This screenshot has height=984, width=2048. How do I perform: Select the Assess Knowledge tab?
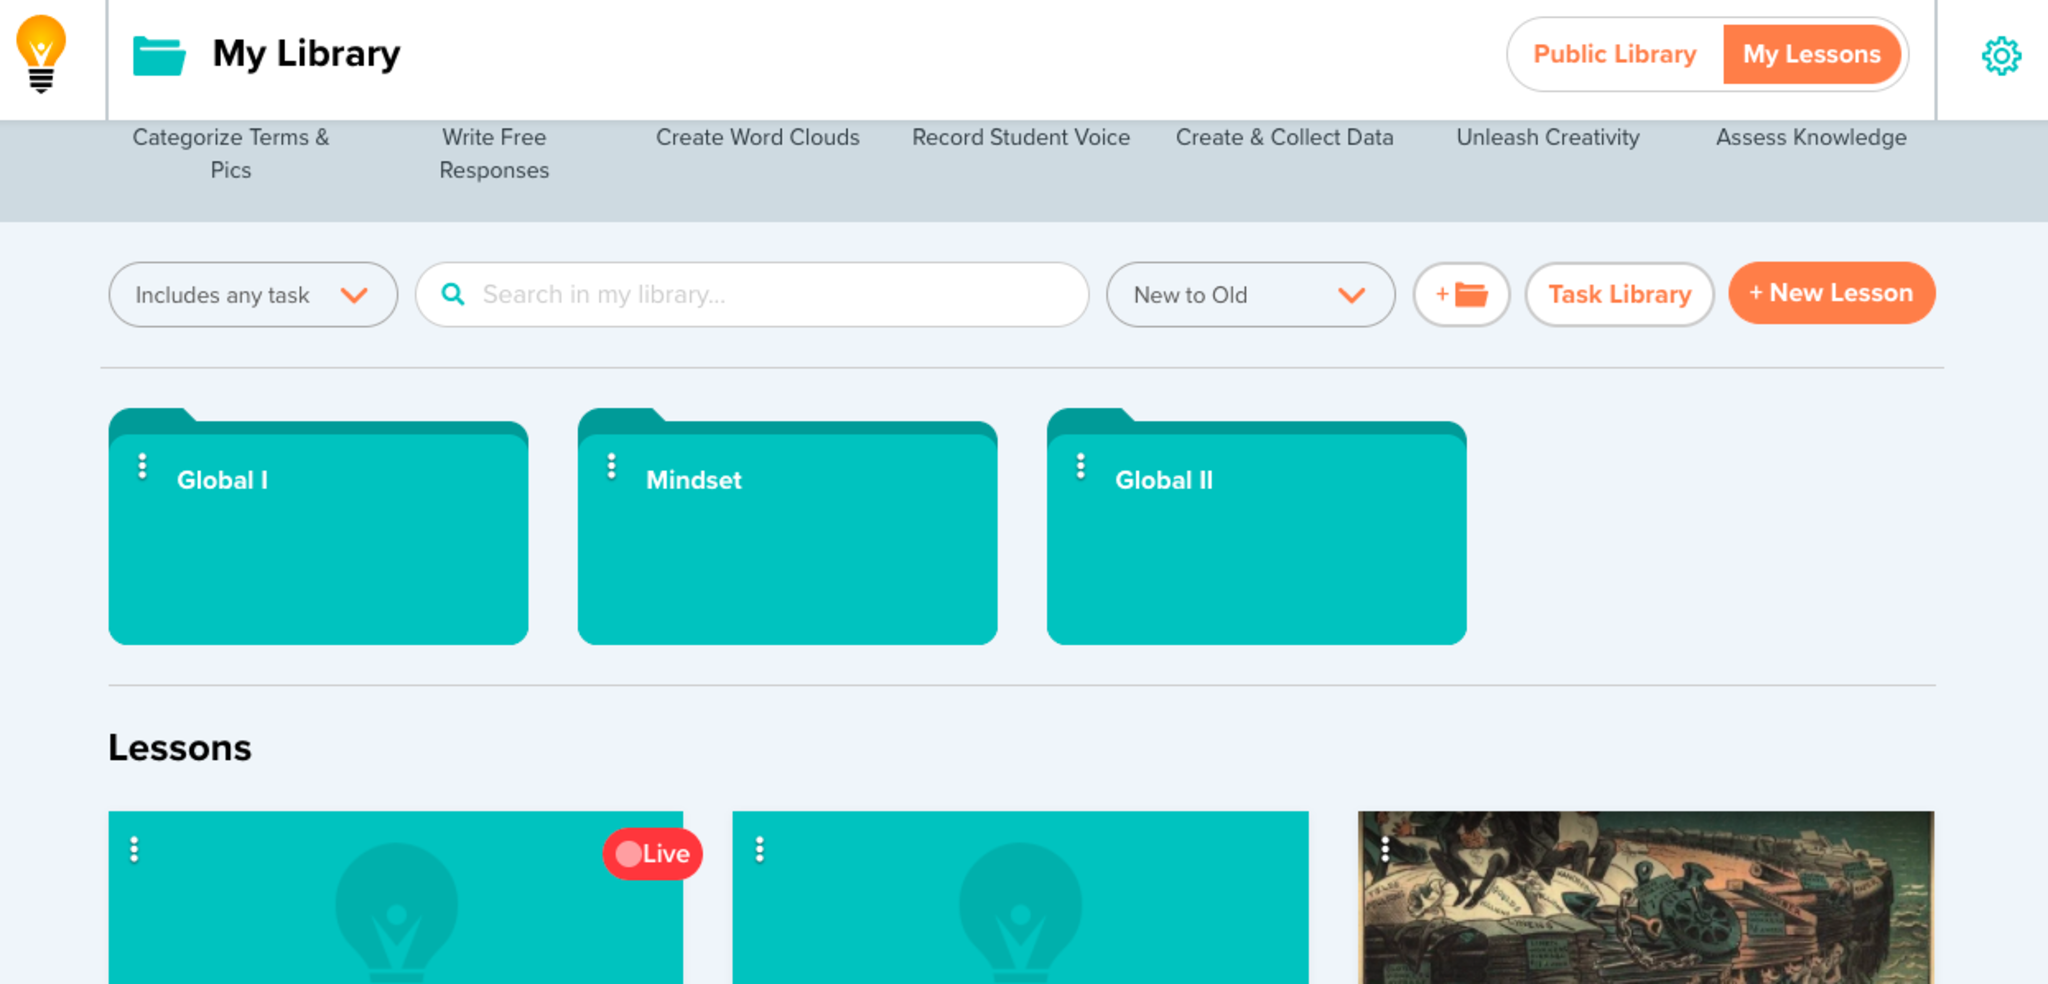point(1810,138)
